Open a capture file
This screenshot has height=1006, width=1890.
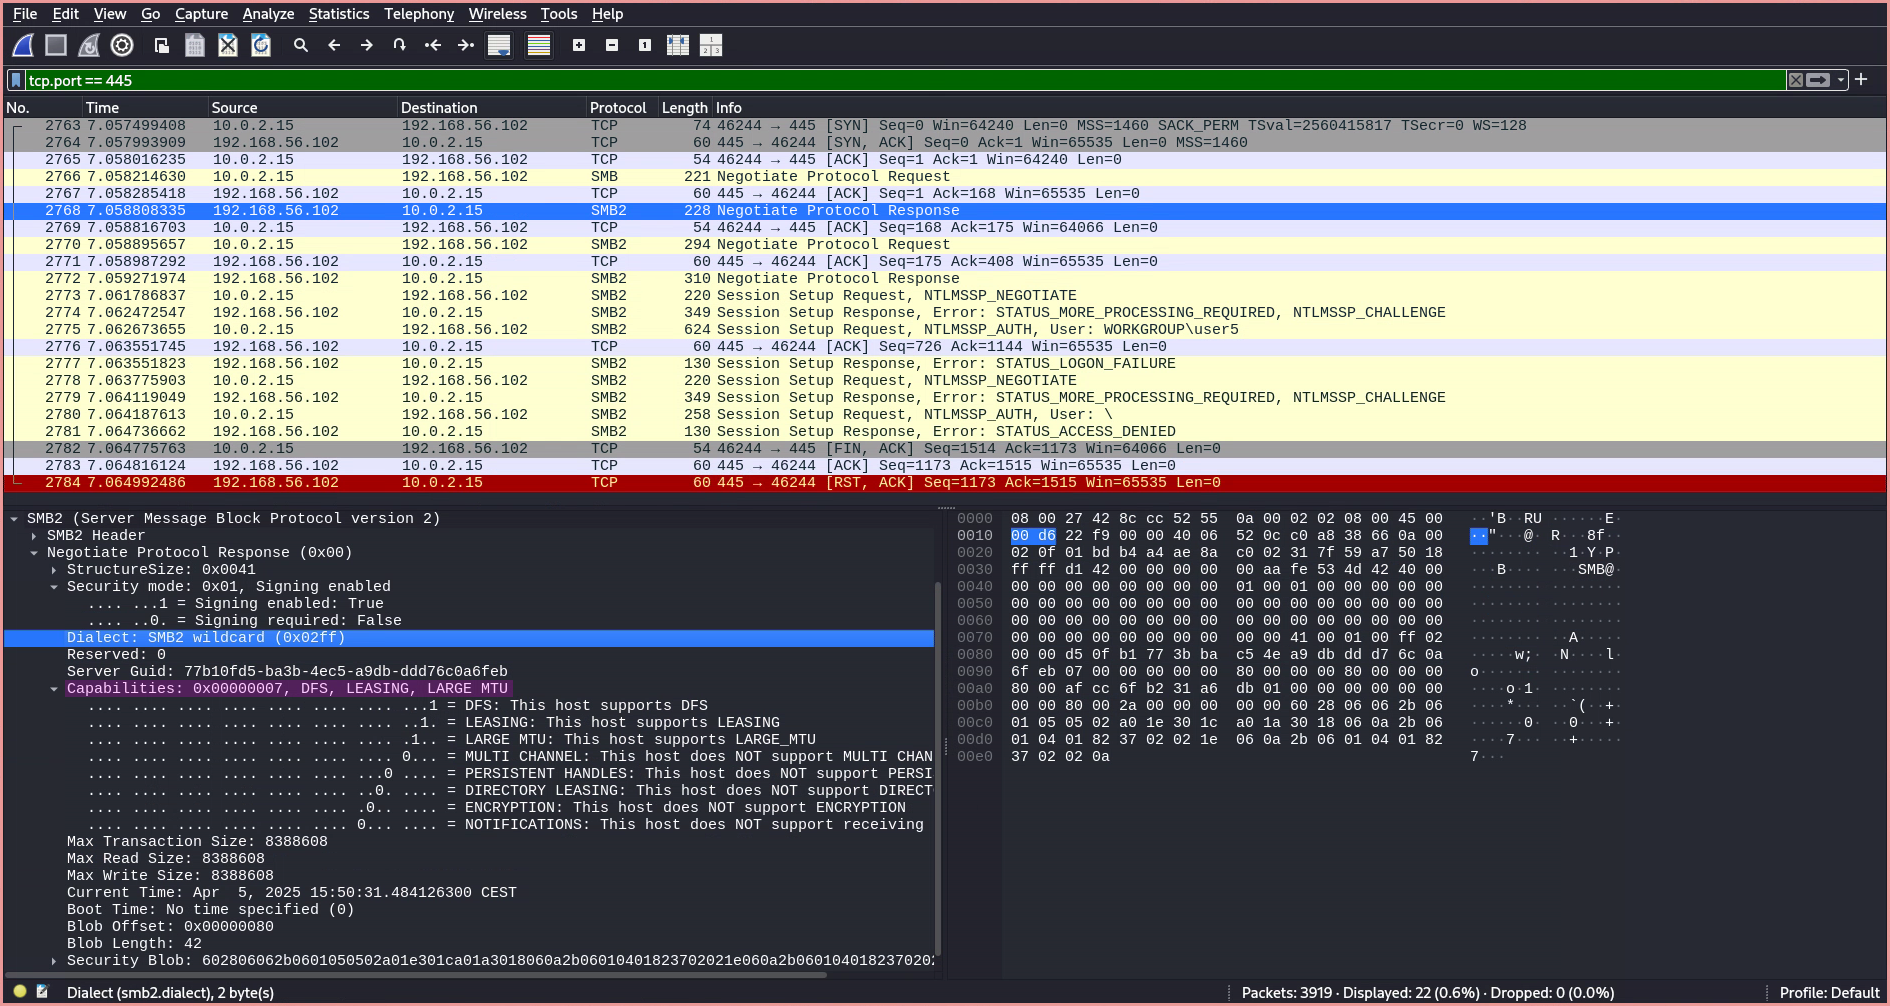(x=162, y=45)
